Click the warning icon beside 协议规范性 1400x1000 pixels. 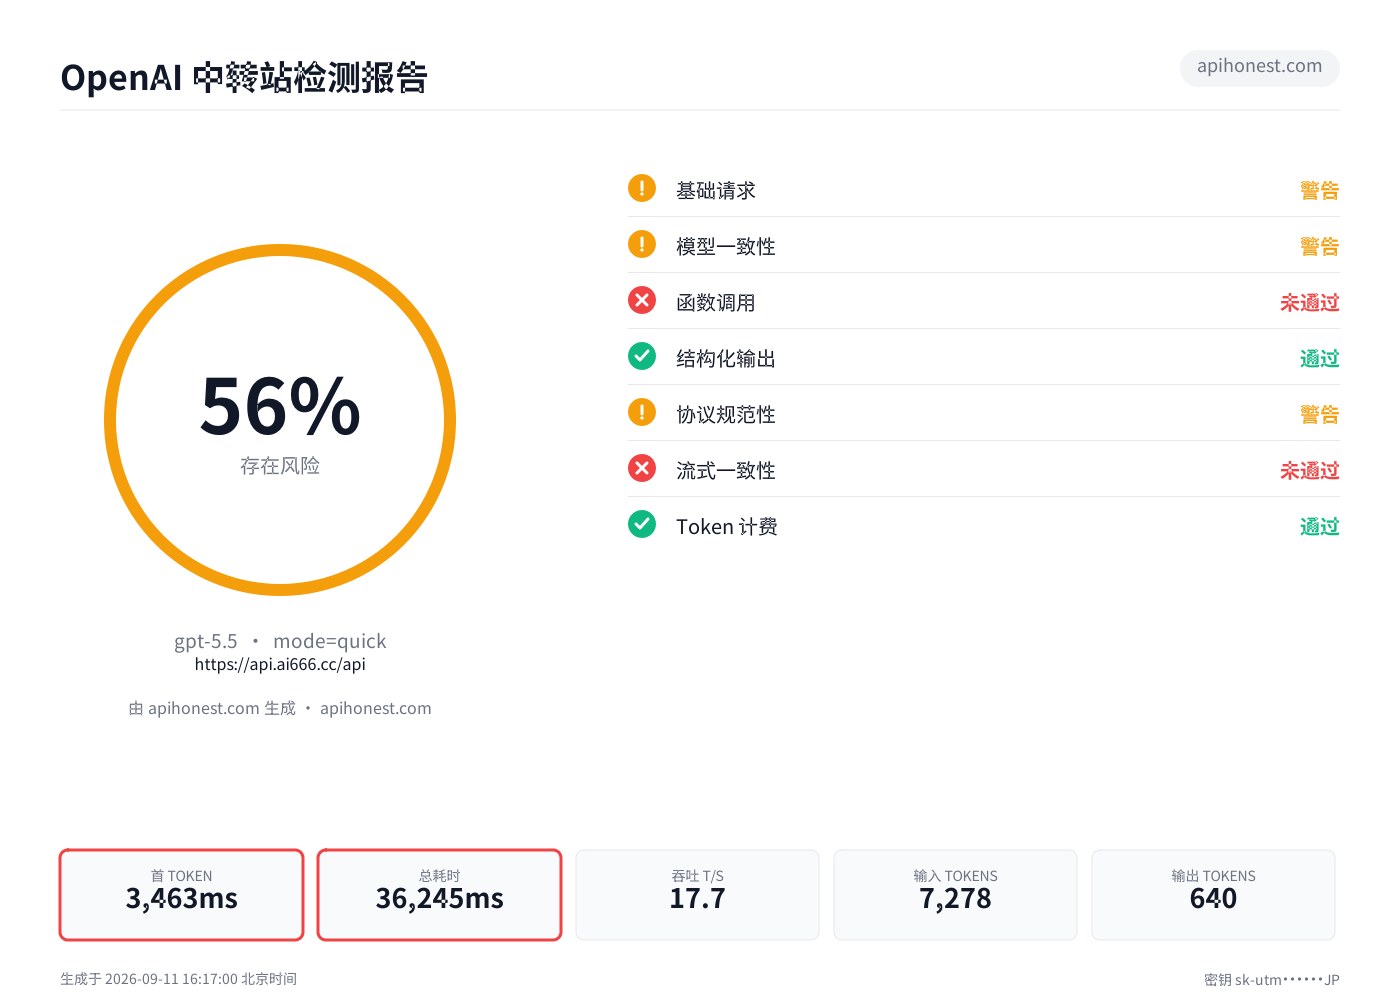coord(642,412)
